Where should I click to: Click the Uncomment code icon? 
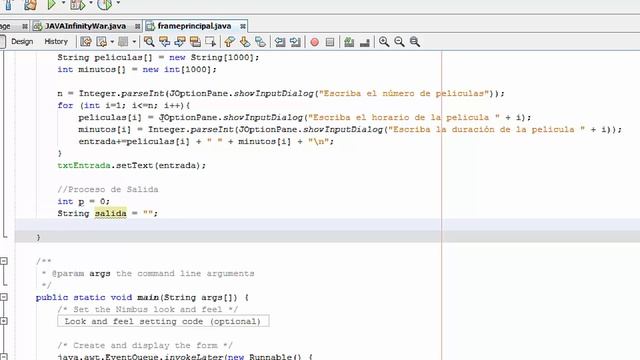click(364, 42)
